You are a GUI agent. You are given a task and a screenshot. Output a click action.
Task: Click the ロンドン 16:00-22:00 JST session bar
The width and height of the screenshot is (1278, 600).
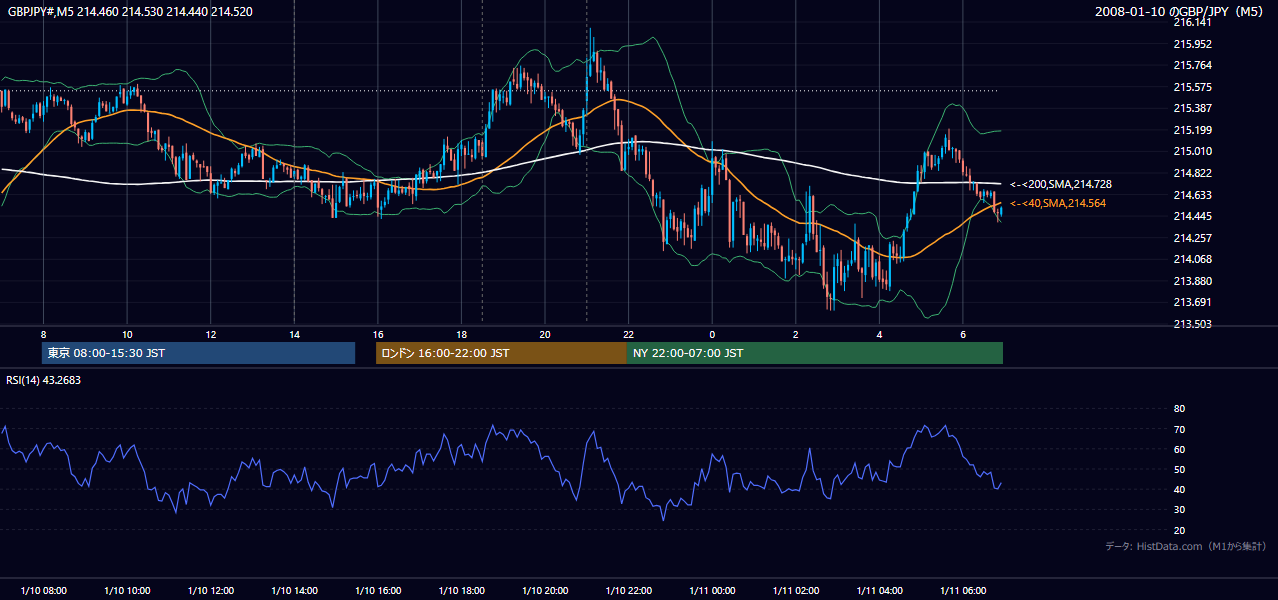pos(501,353)
